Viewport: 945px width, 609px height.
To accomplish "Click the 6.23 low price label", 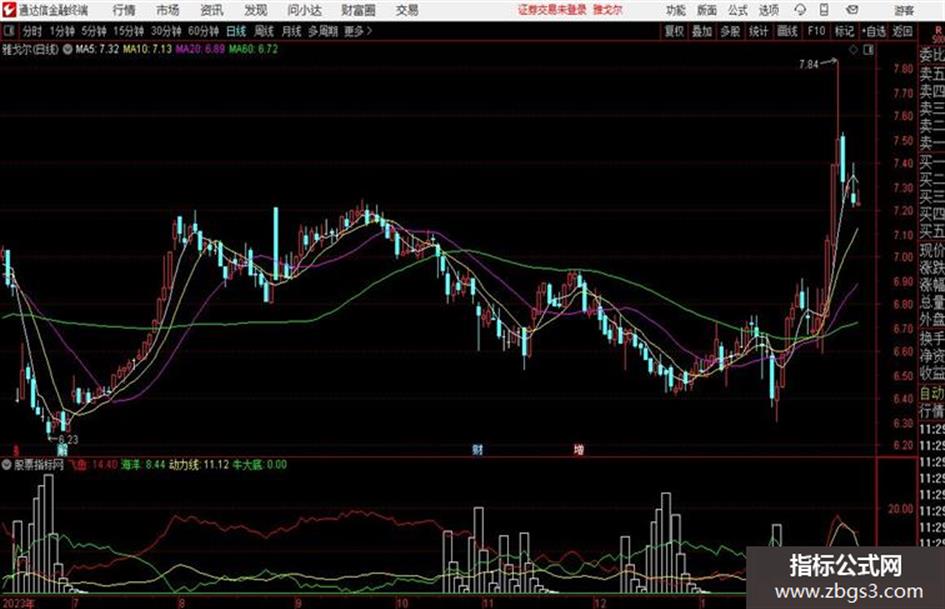I will tap(68, 440).
